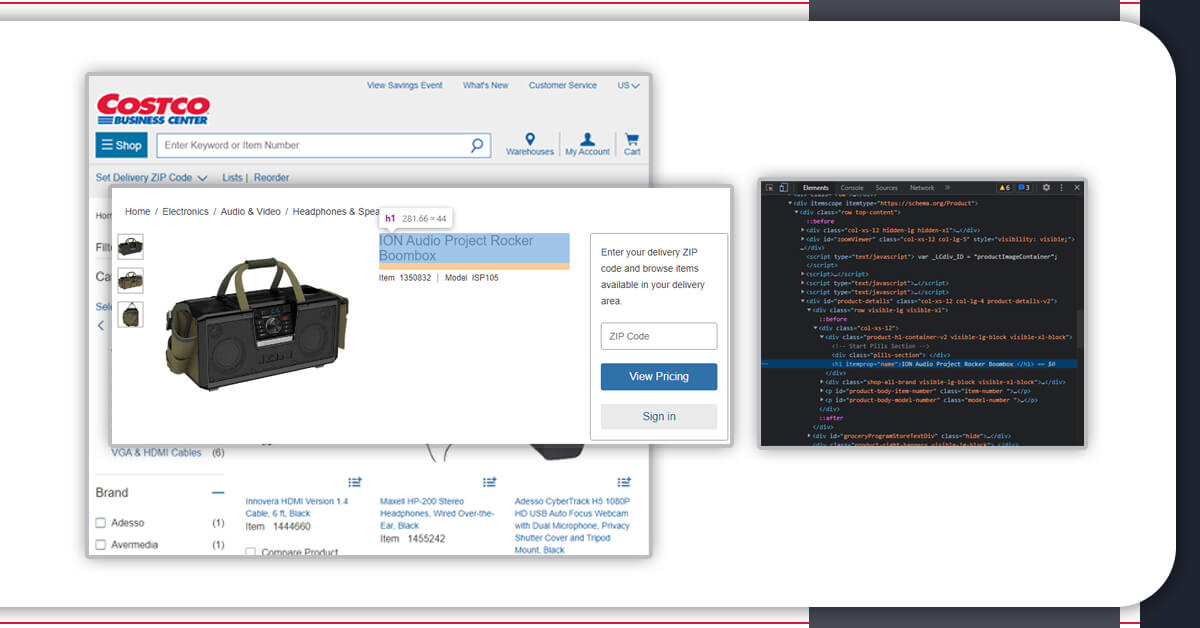Go to the Electronics breadcrumb

click(186, 212)
